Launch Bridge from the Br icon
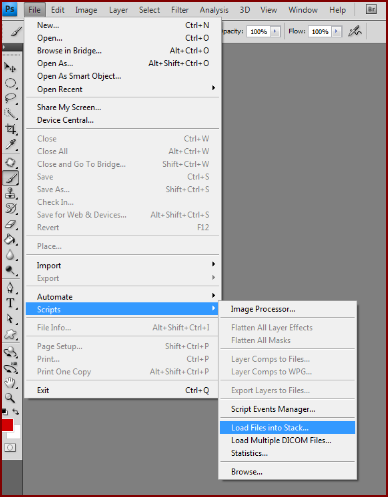This screenshot has height=497, width=388. click(371, 9)
